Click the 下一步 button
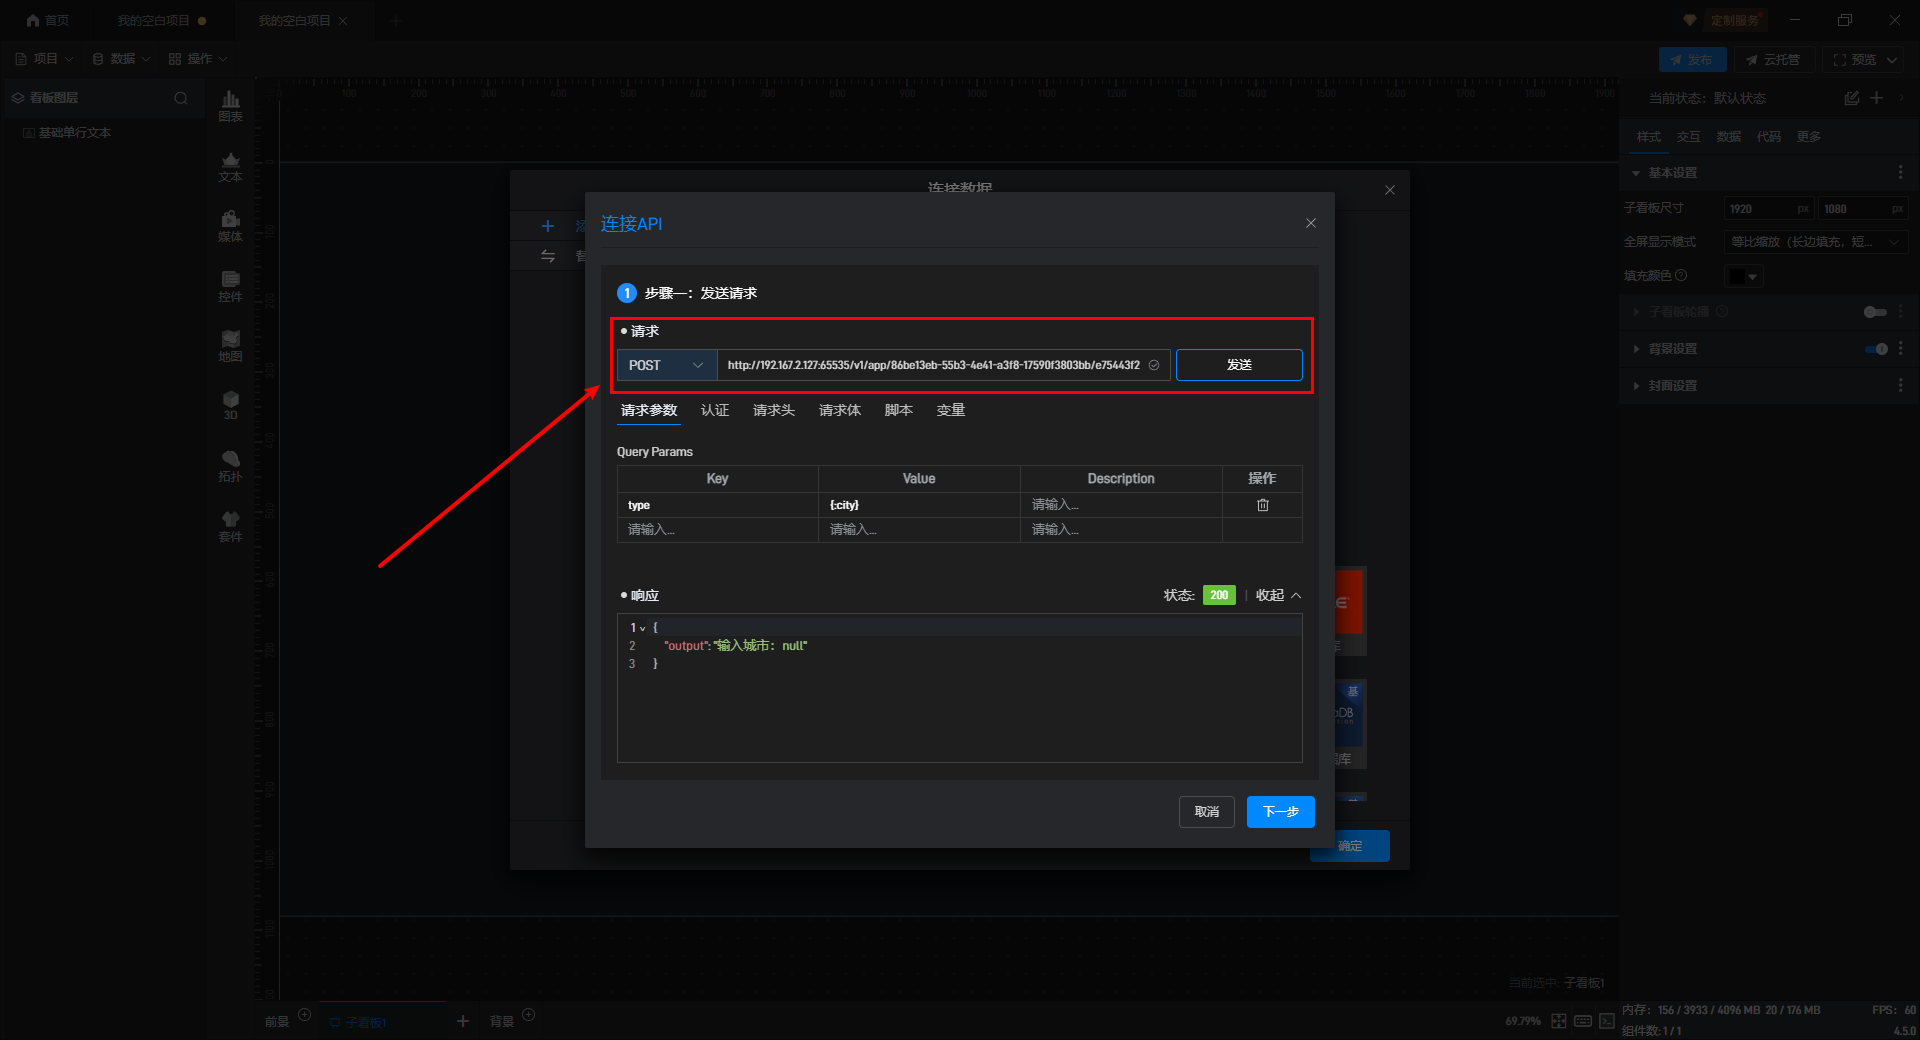 1280,811
